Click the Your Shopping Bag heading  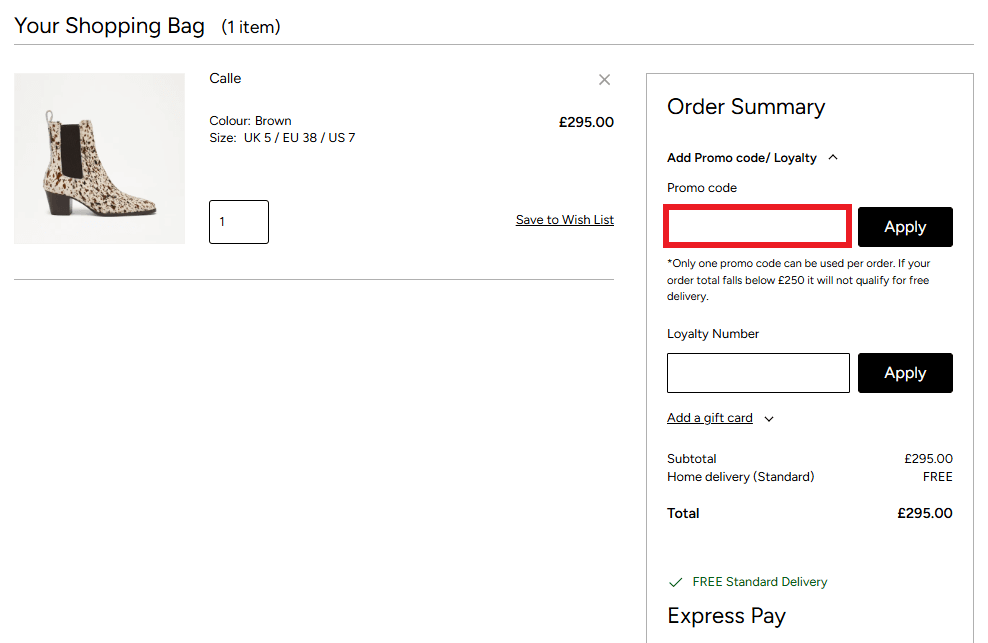109,25
